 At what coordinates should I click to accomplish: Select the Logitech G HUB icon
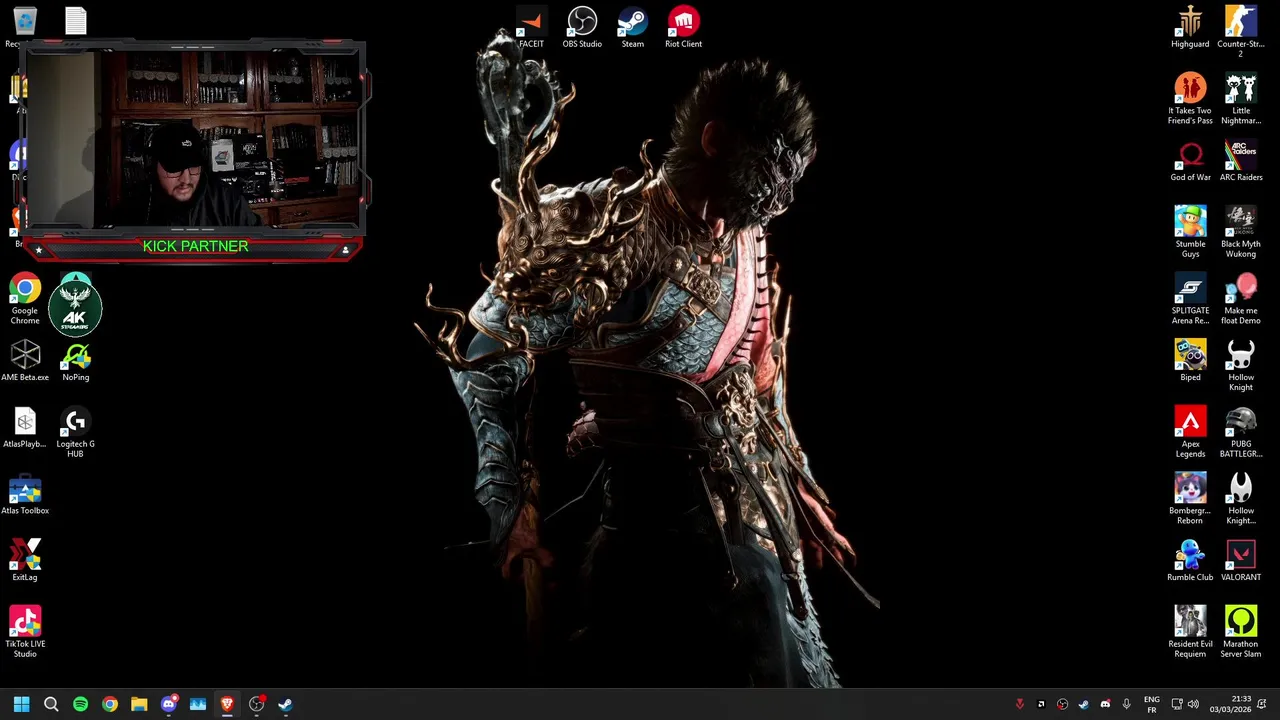tap(76, 432)
